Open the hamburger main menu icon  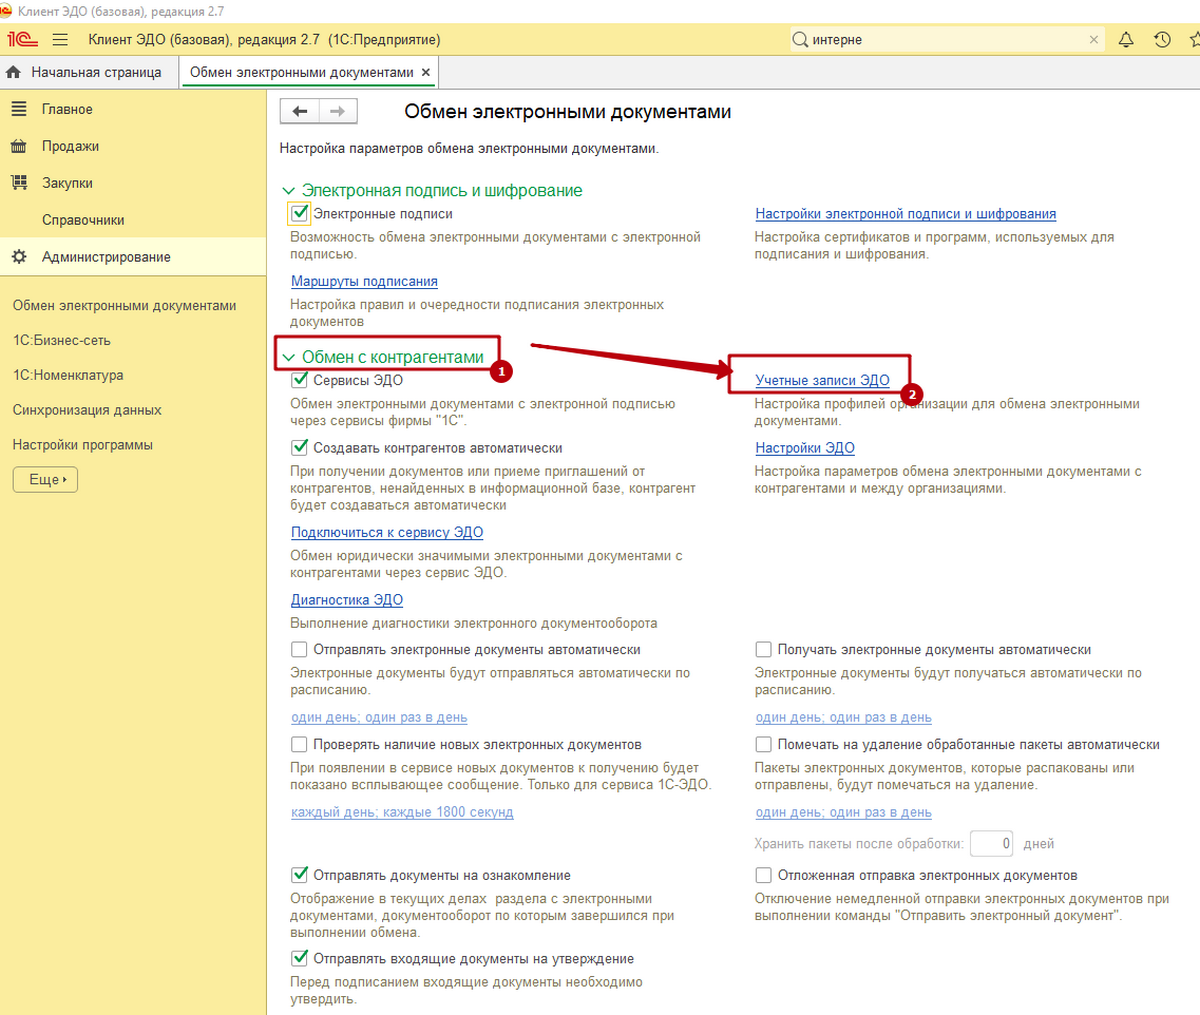60,40
